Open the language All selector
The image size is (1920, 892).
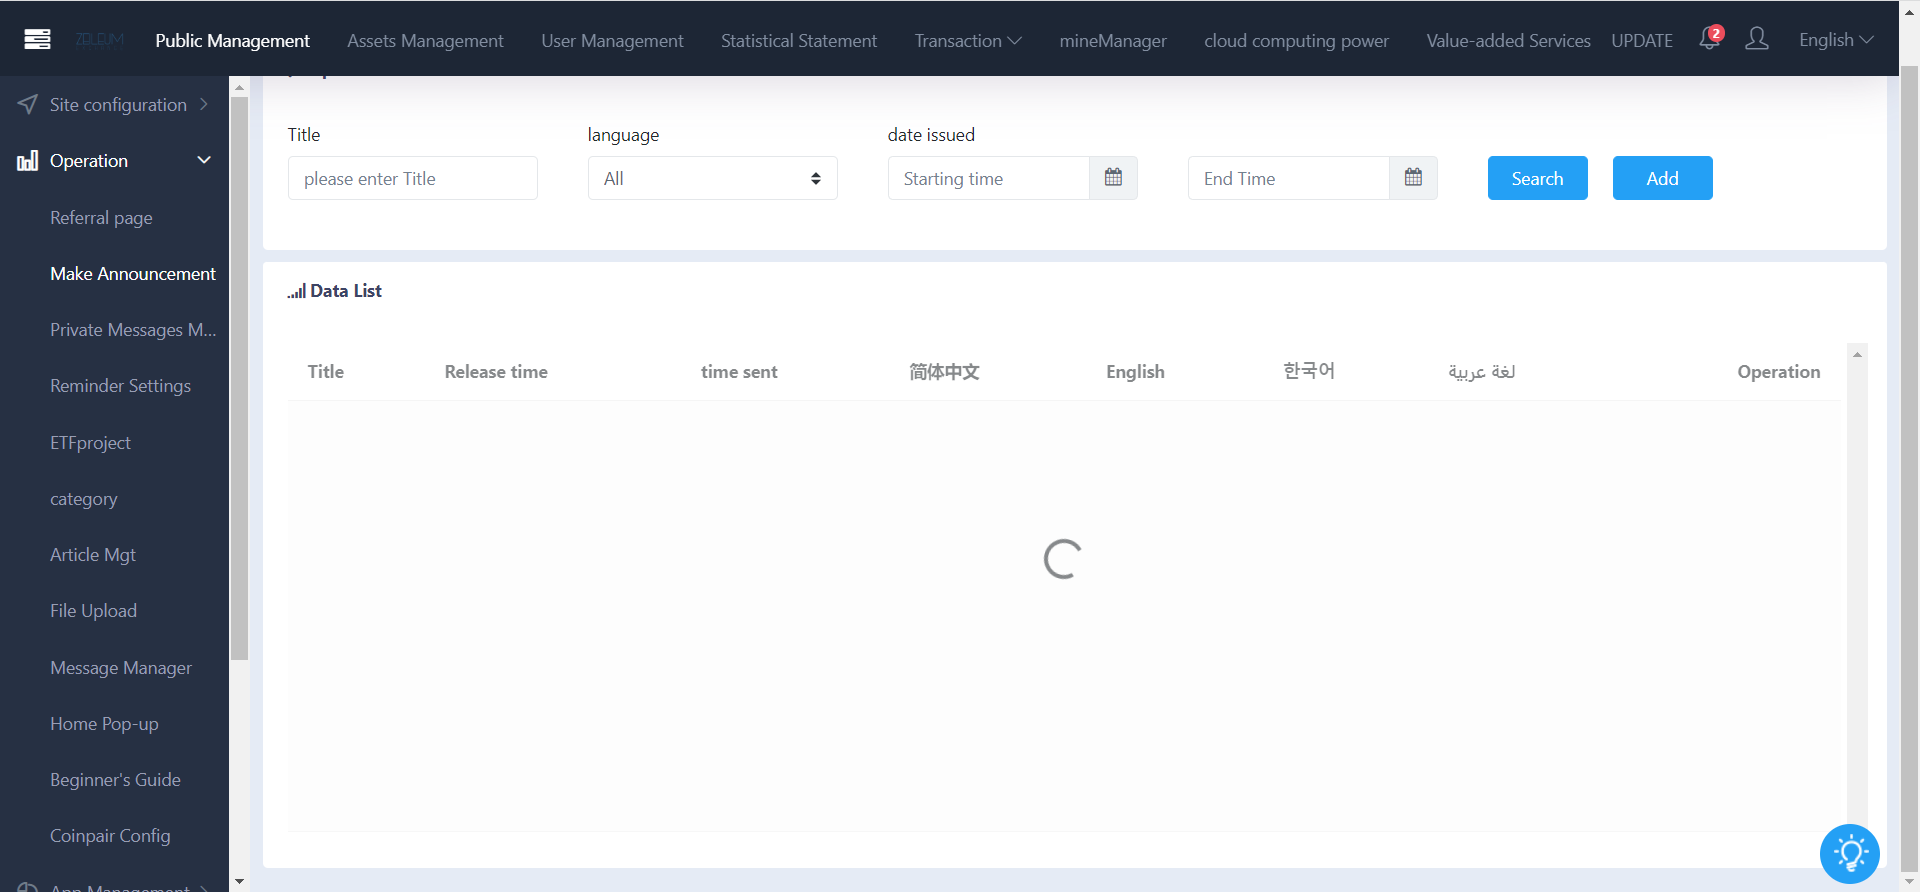(713, 178)
